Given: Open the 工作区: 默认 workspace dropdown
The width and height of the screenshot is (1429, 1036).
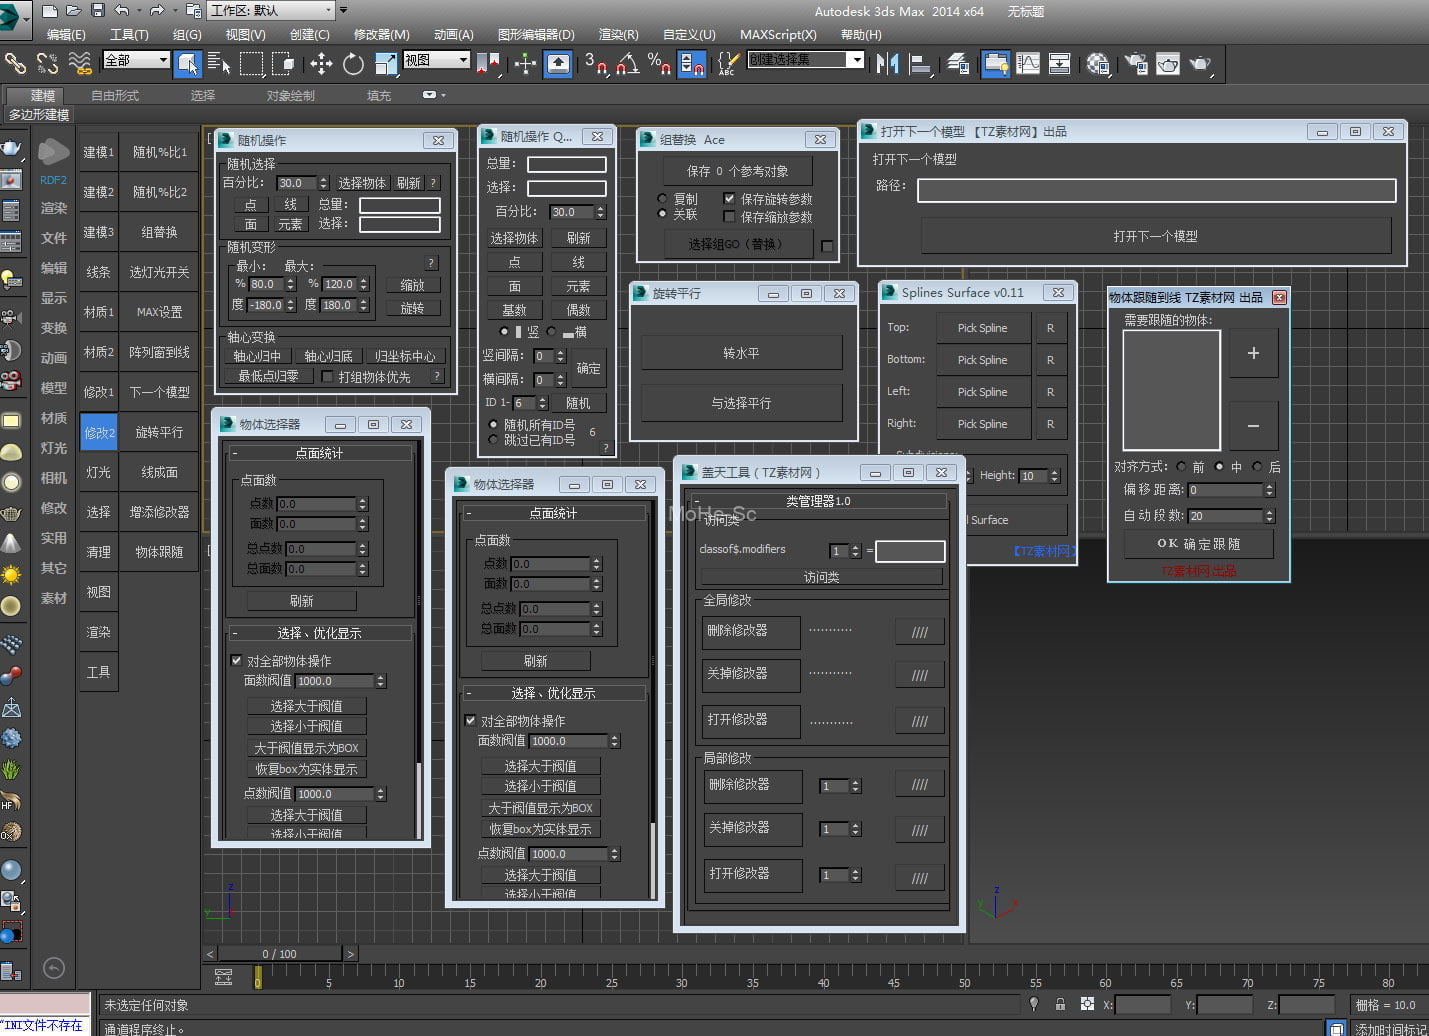Looking at the screenshot, I should click(x=271, y=11).
